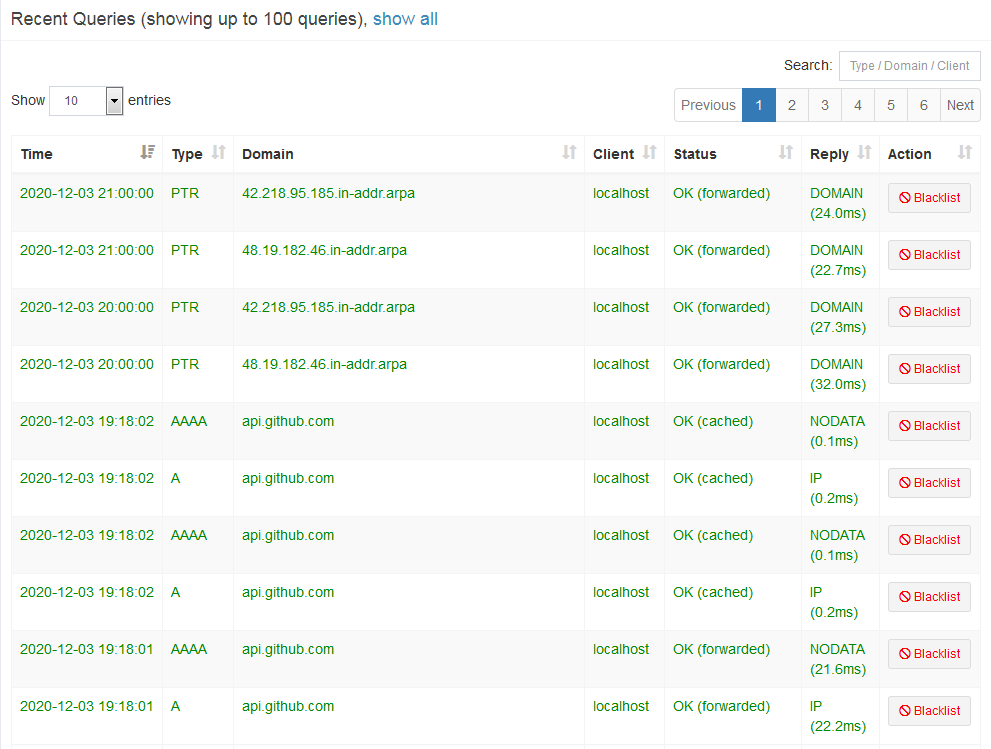The height and width of the screenshot is (749, 991).
Task: Jump to pagination page 6
Action: point(923,105)
